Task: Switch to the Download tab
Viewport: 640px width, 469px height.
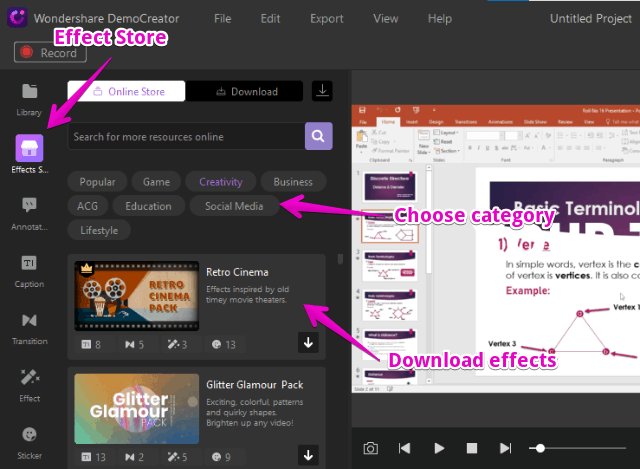Action: coord(244,91)
